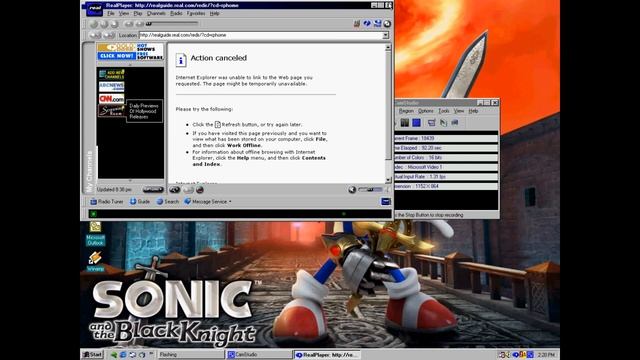The width and height of the screenshot is (640, 360).
Task: Open the Favorites menu in RealPlayer
Action: pos(196,13)
